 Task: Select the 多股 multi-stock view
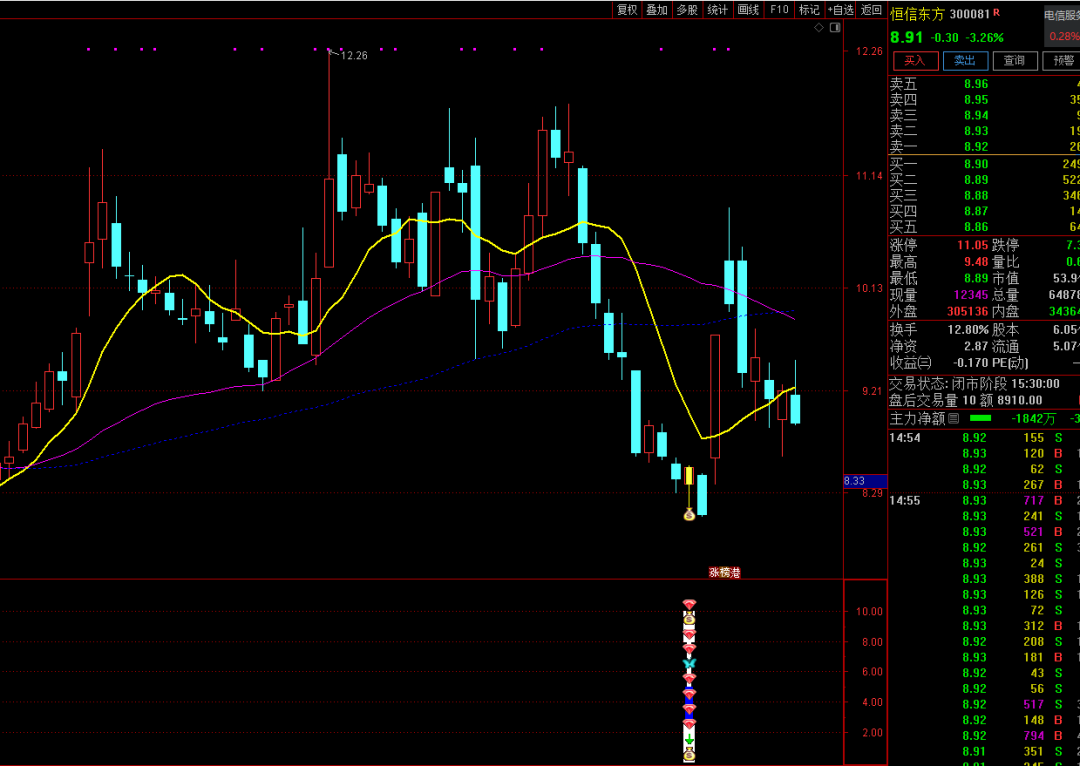click(x=687, y=10)
